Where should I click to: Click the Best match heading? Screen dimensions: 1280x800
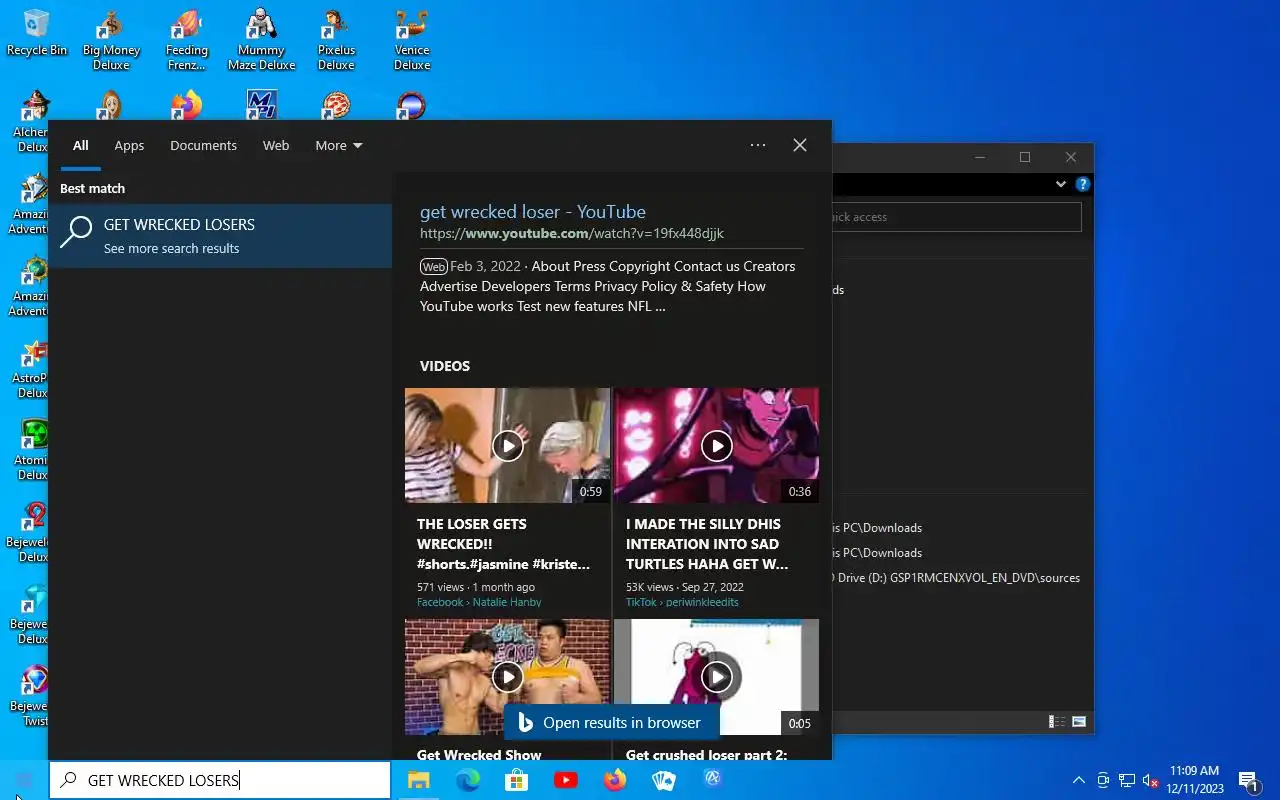tap(92, 188)
